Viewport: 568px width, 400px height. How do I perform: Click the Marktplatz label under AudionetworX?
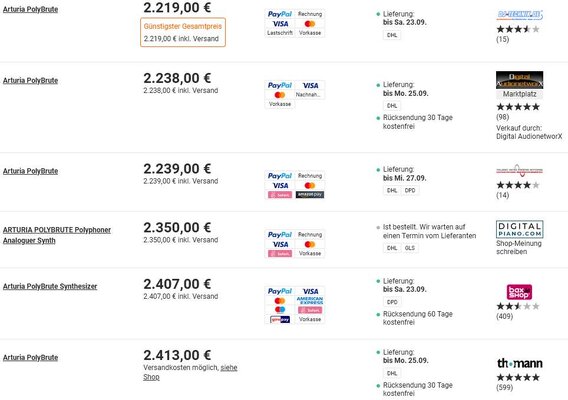point(519,94)
